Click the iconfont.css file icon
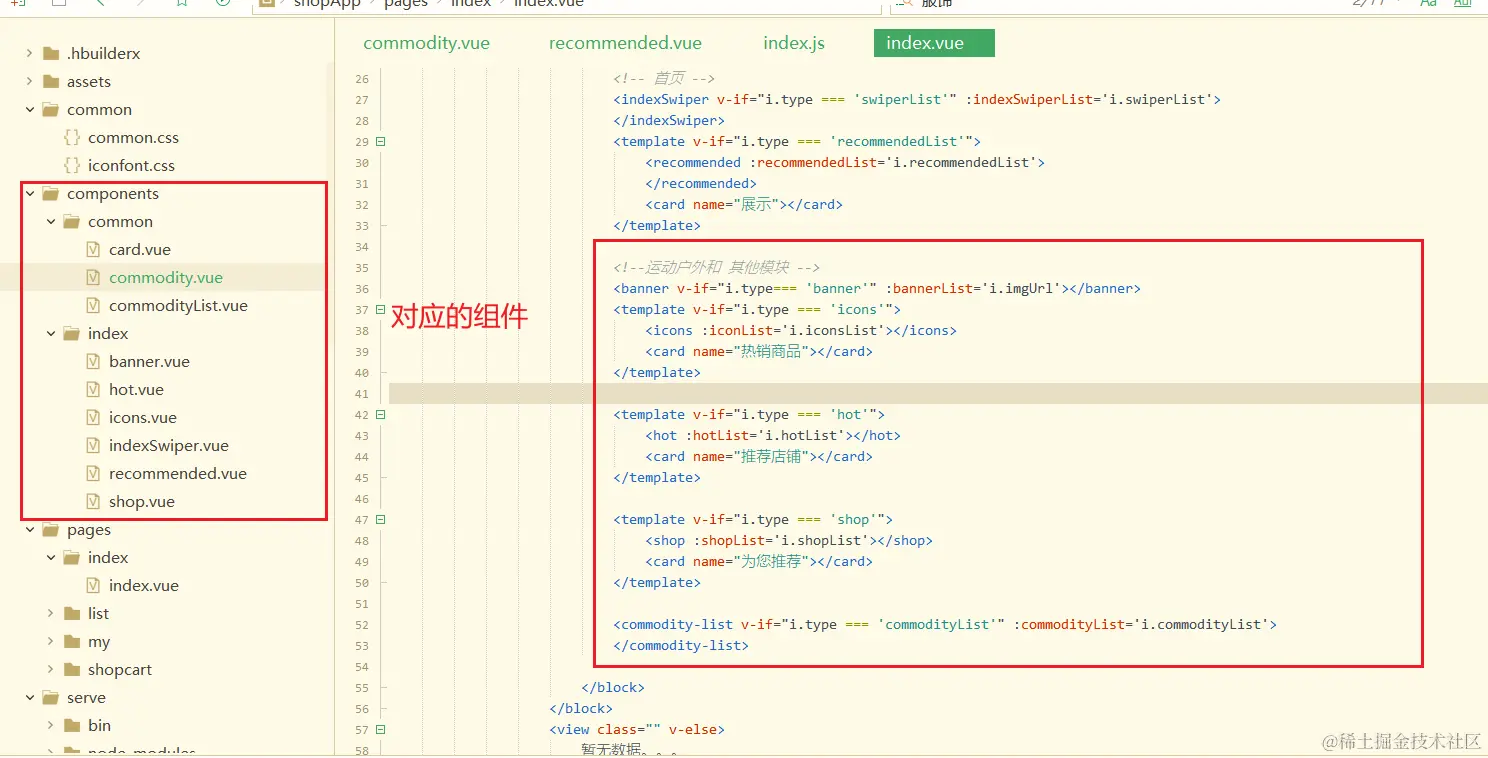The width and height of the screenshot is (1488, 758). pos(71,166)
